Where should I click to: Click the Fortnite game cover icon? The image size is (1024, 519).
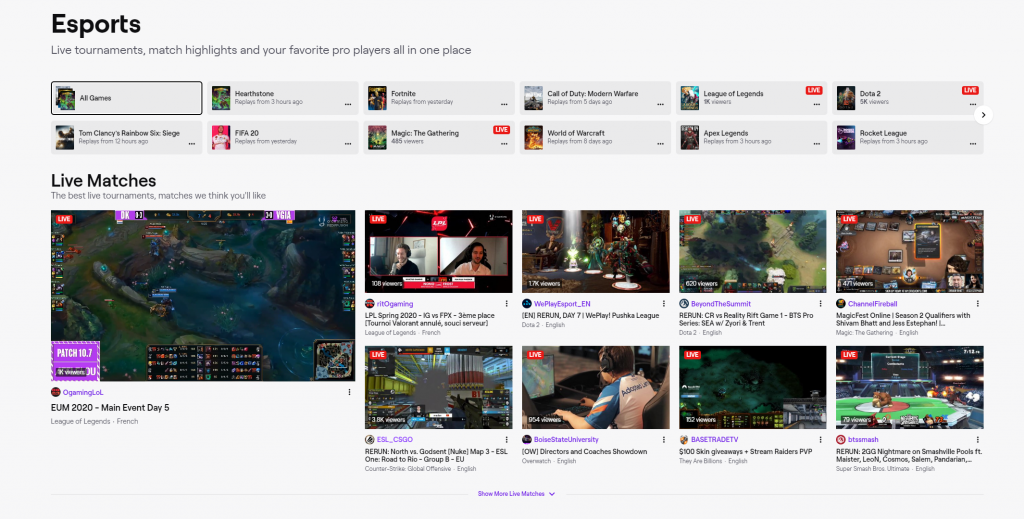click(x=377, y=98)
